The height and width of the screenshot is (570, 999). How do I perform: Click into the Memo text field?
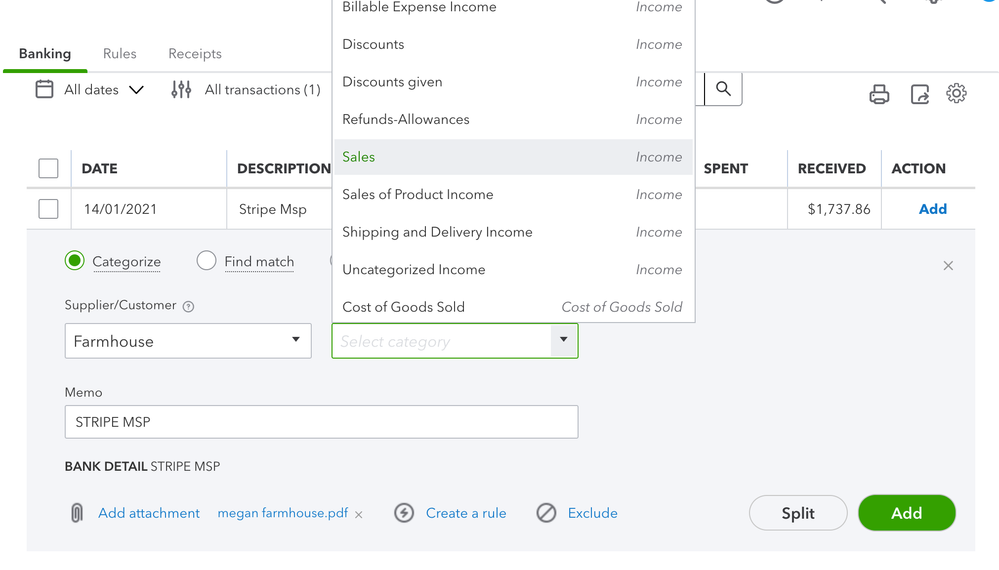(321, 422)
